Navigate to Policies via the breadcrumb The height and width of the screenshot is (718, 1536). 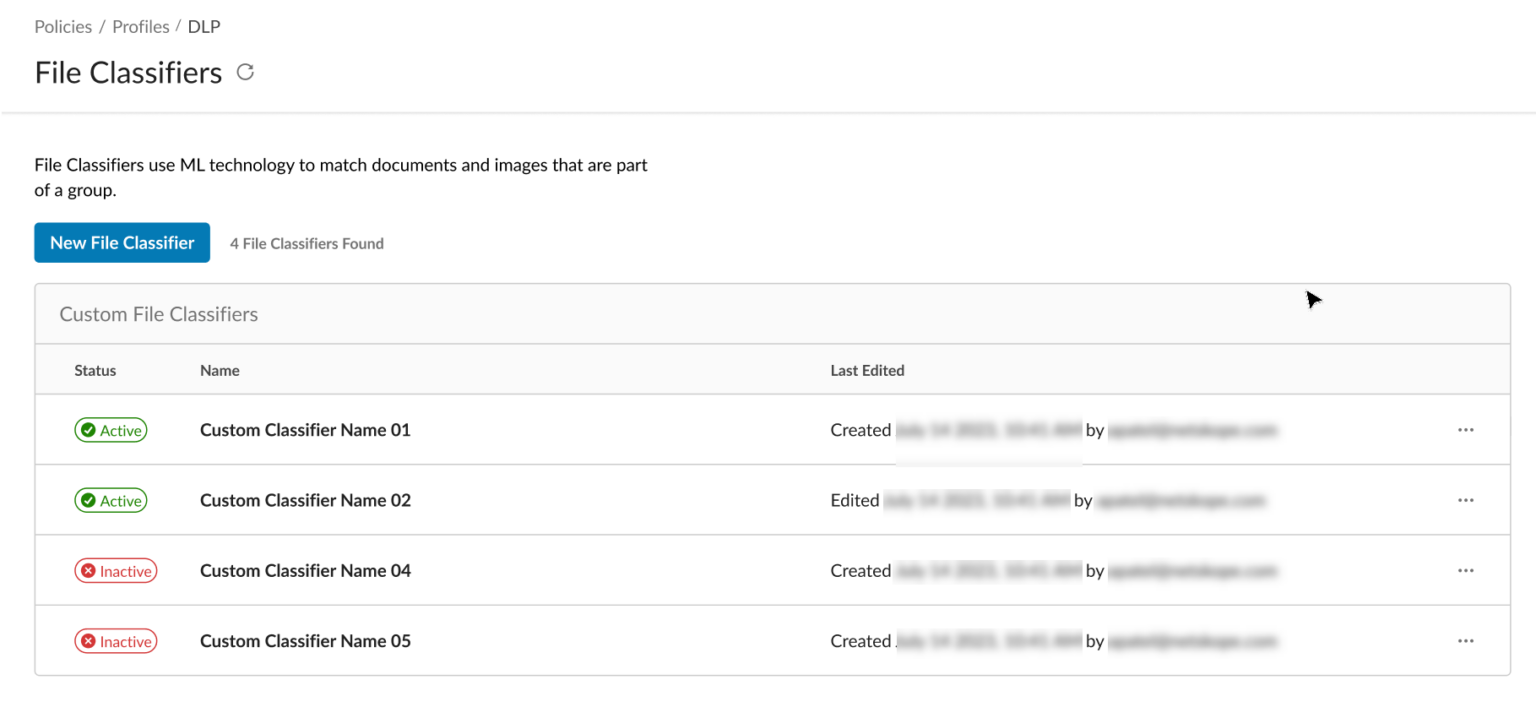tap(62, 26)
